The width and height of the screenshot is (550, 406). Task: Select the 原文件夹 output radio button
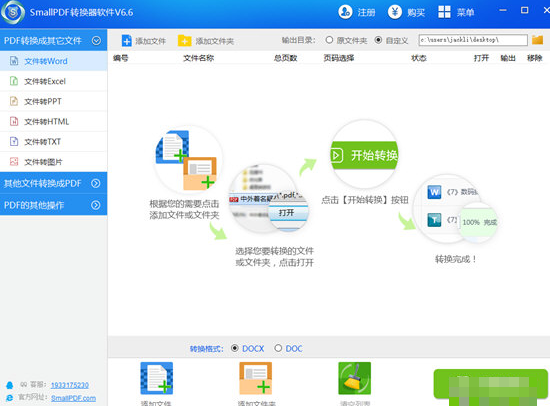point(329,40)
